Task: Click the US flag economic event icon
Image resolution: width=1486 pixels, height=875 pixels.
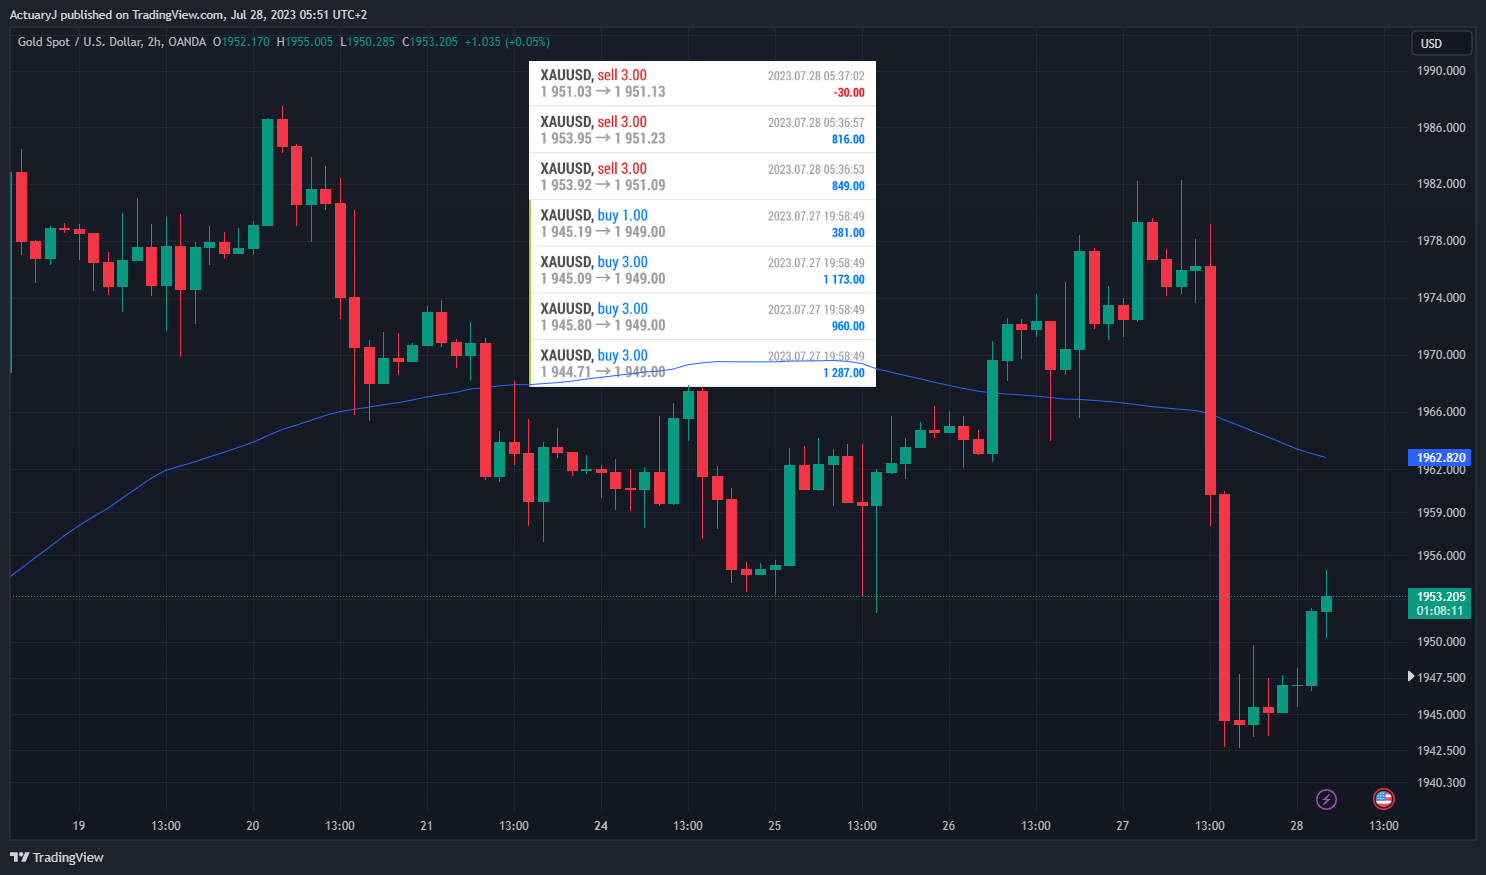Action: [1384, 799]
